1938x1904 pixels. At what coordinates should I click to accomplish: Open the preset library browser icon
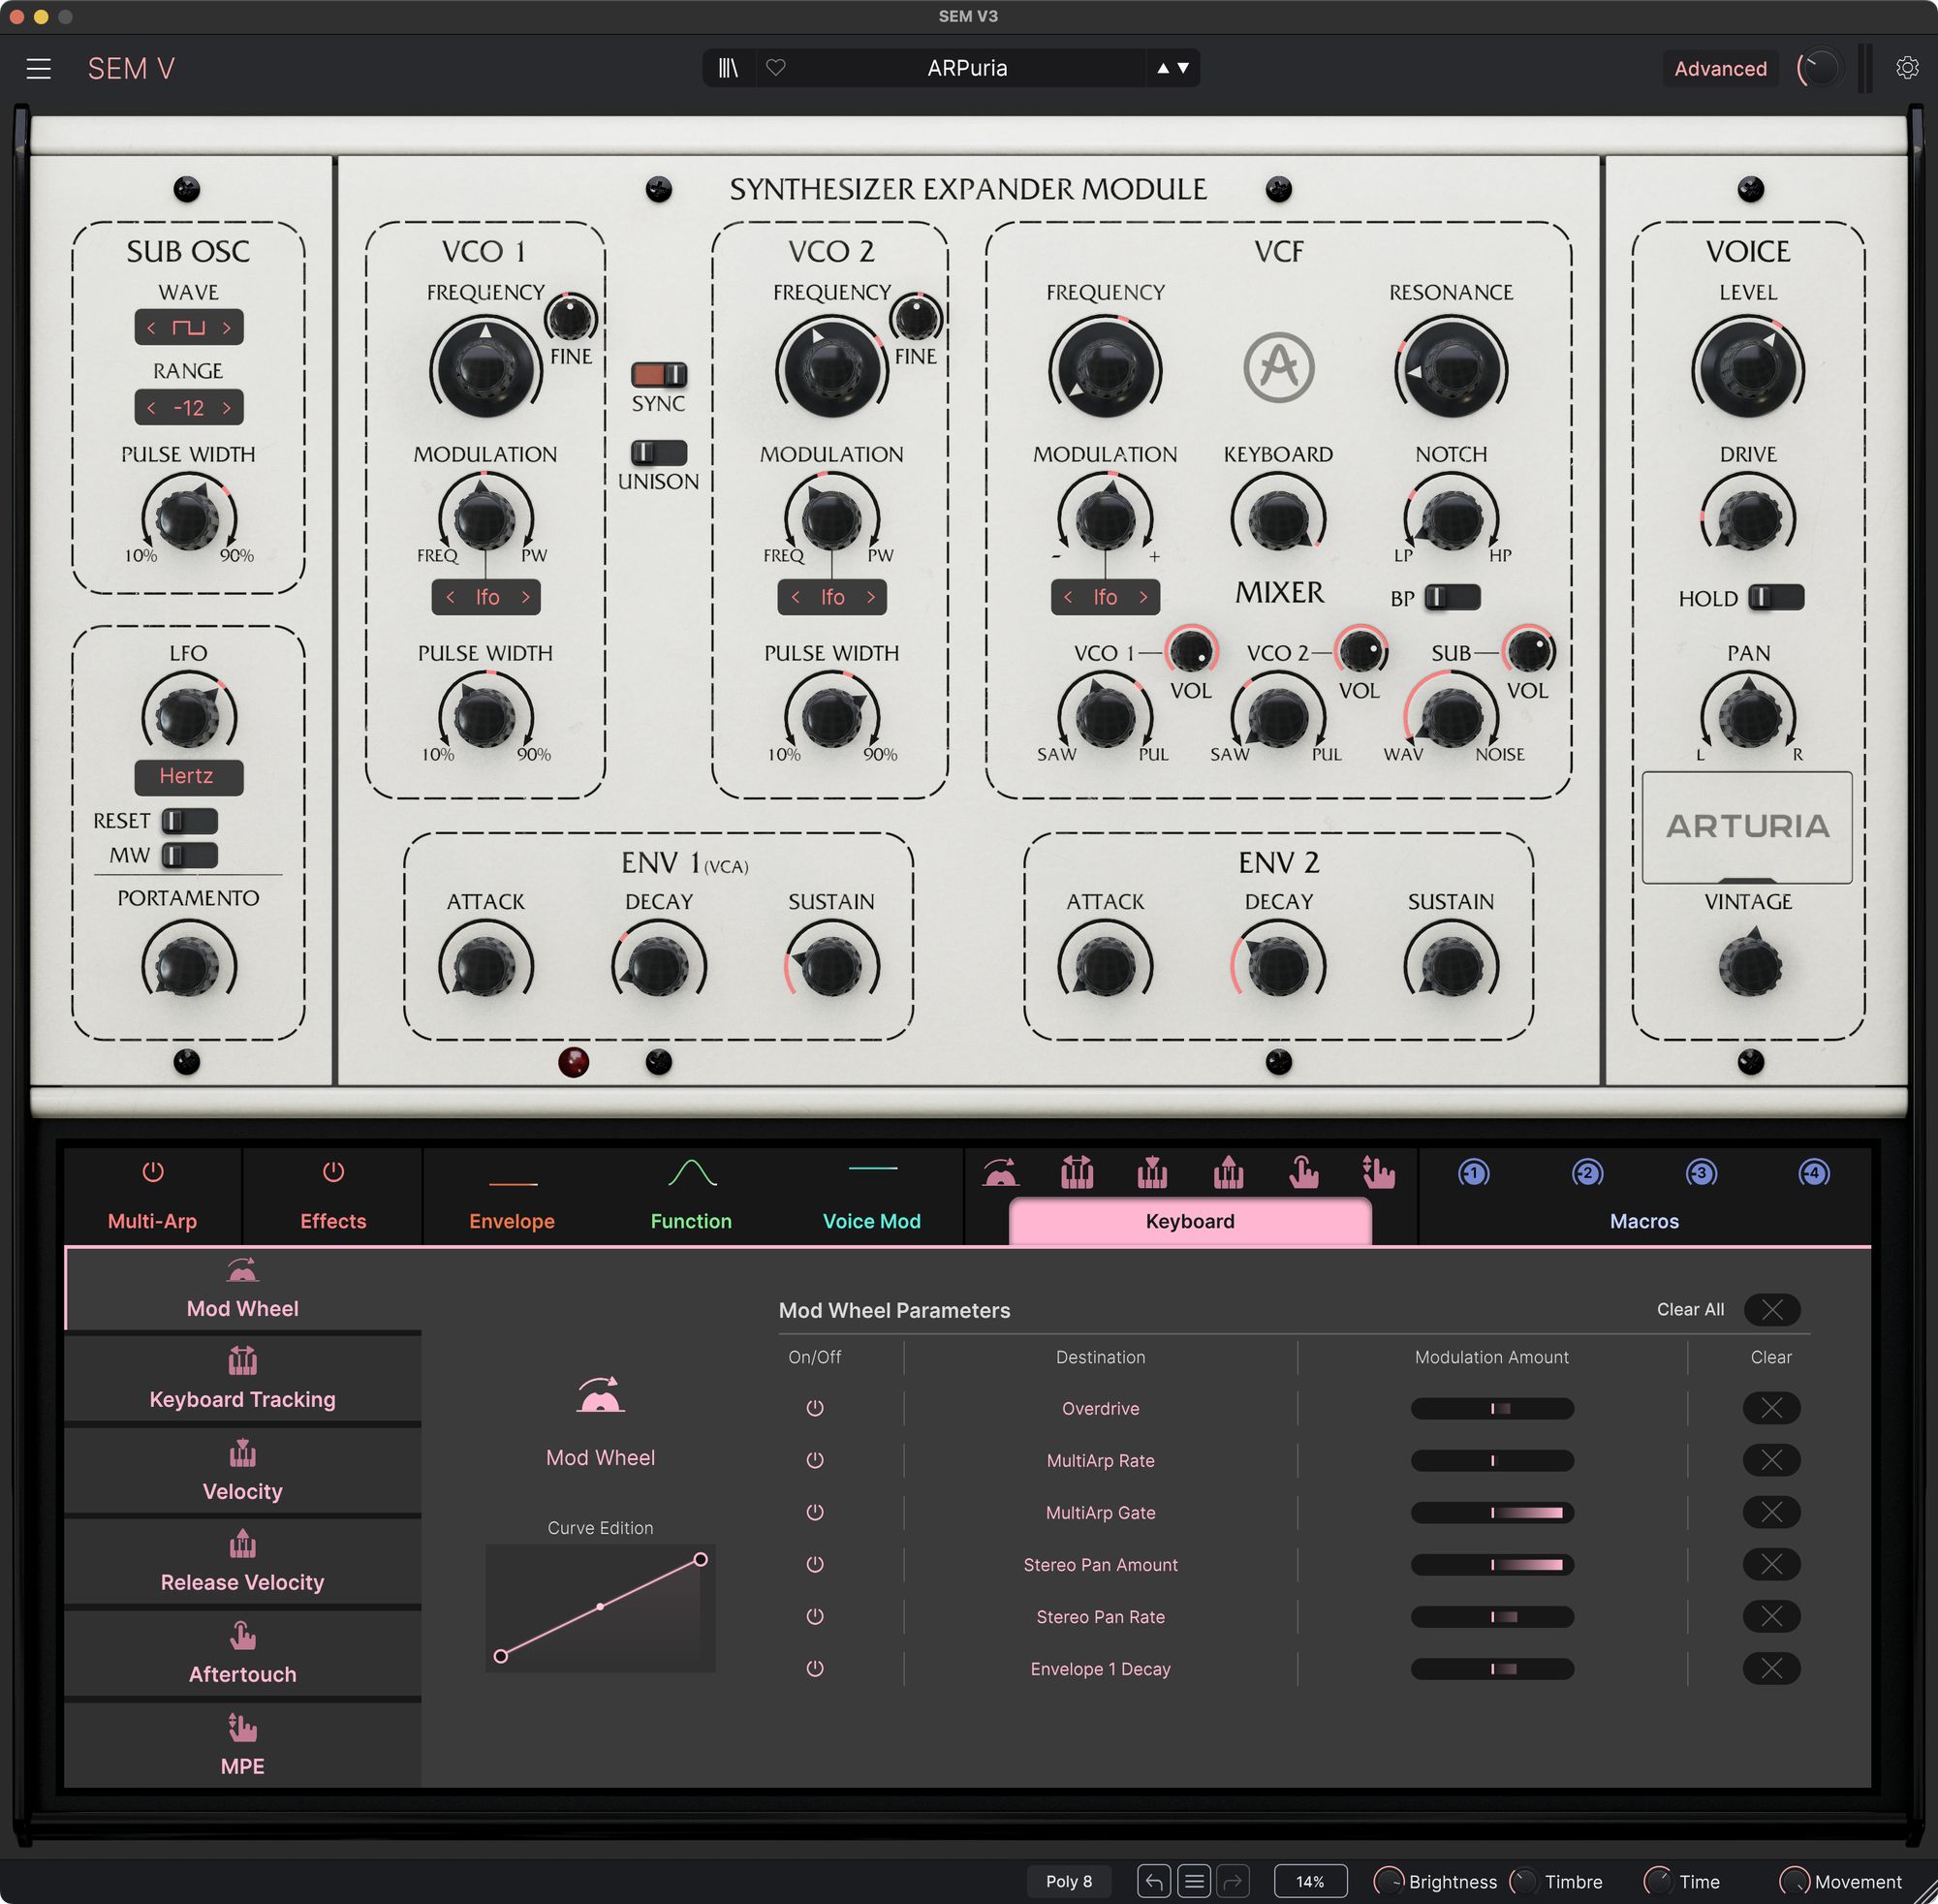[x=728, y=68]
